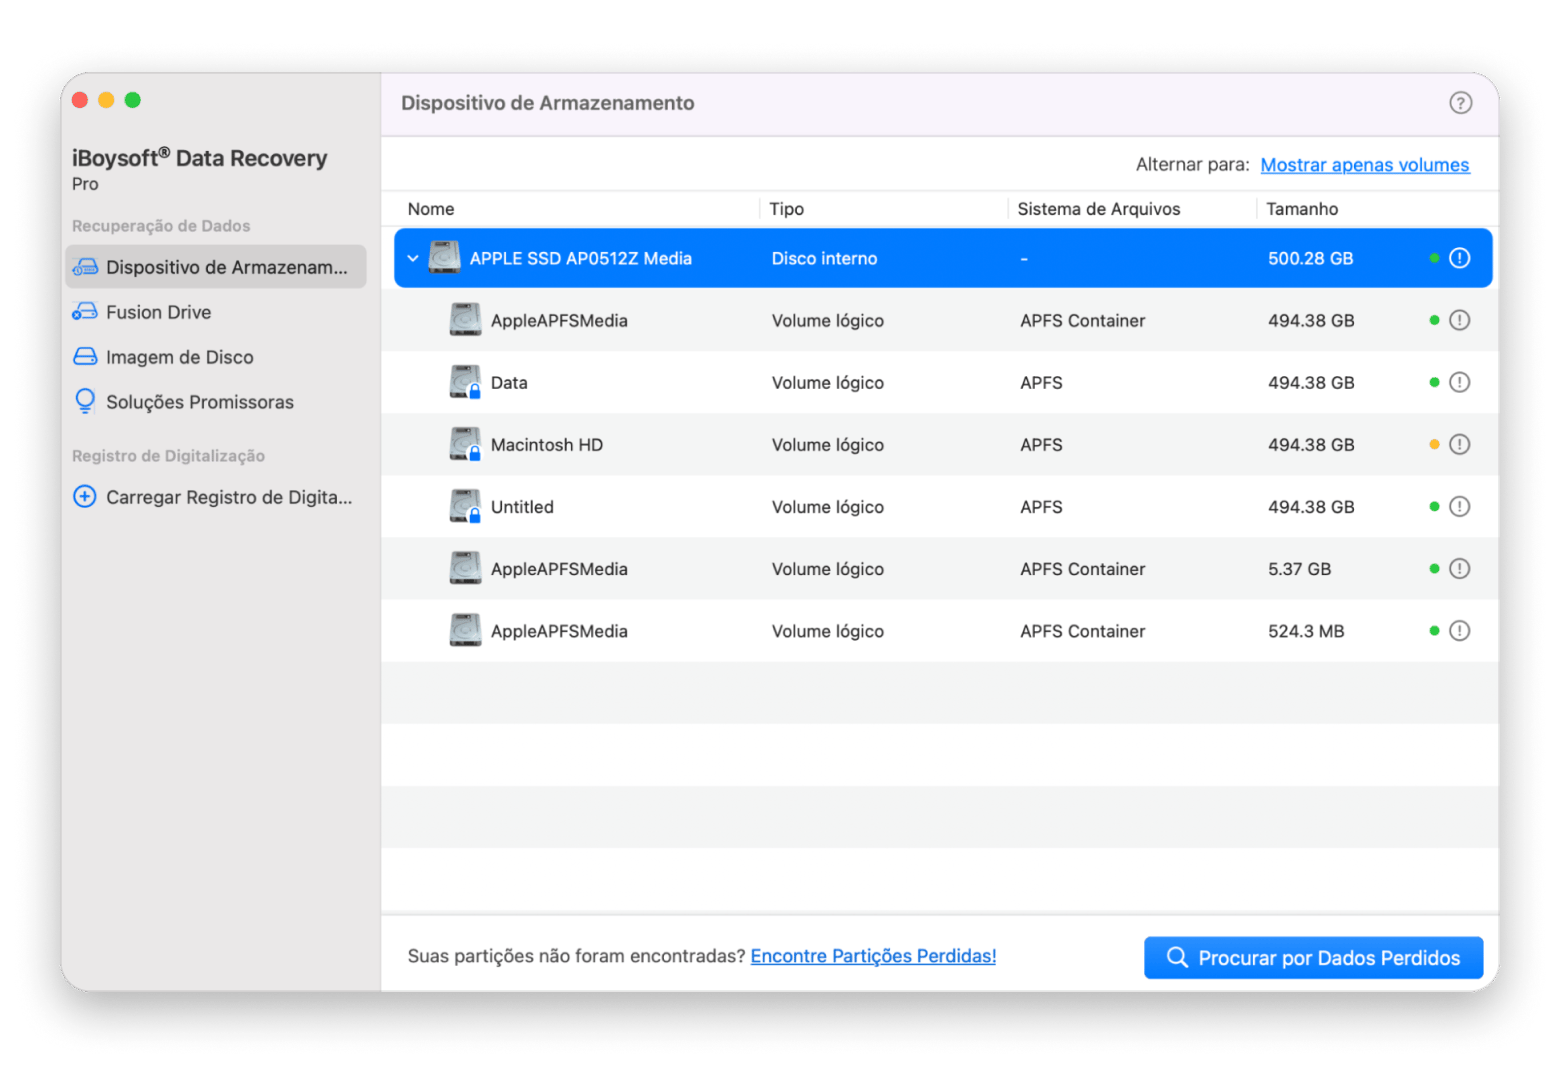This screenshot has height=1072, width=1560.
Task: Click the 524.3 MB size value
Action: tap(1305, 632)
